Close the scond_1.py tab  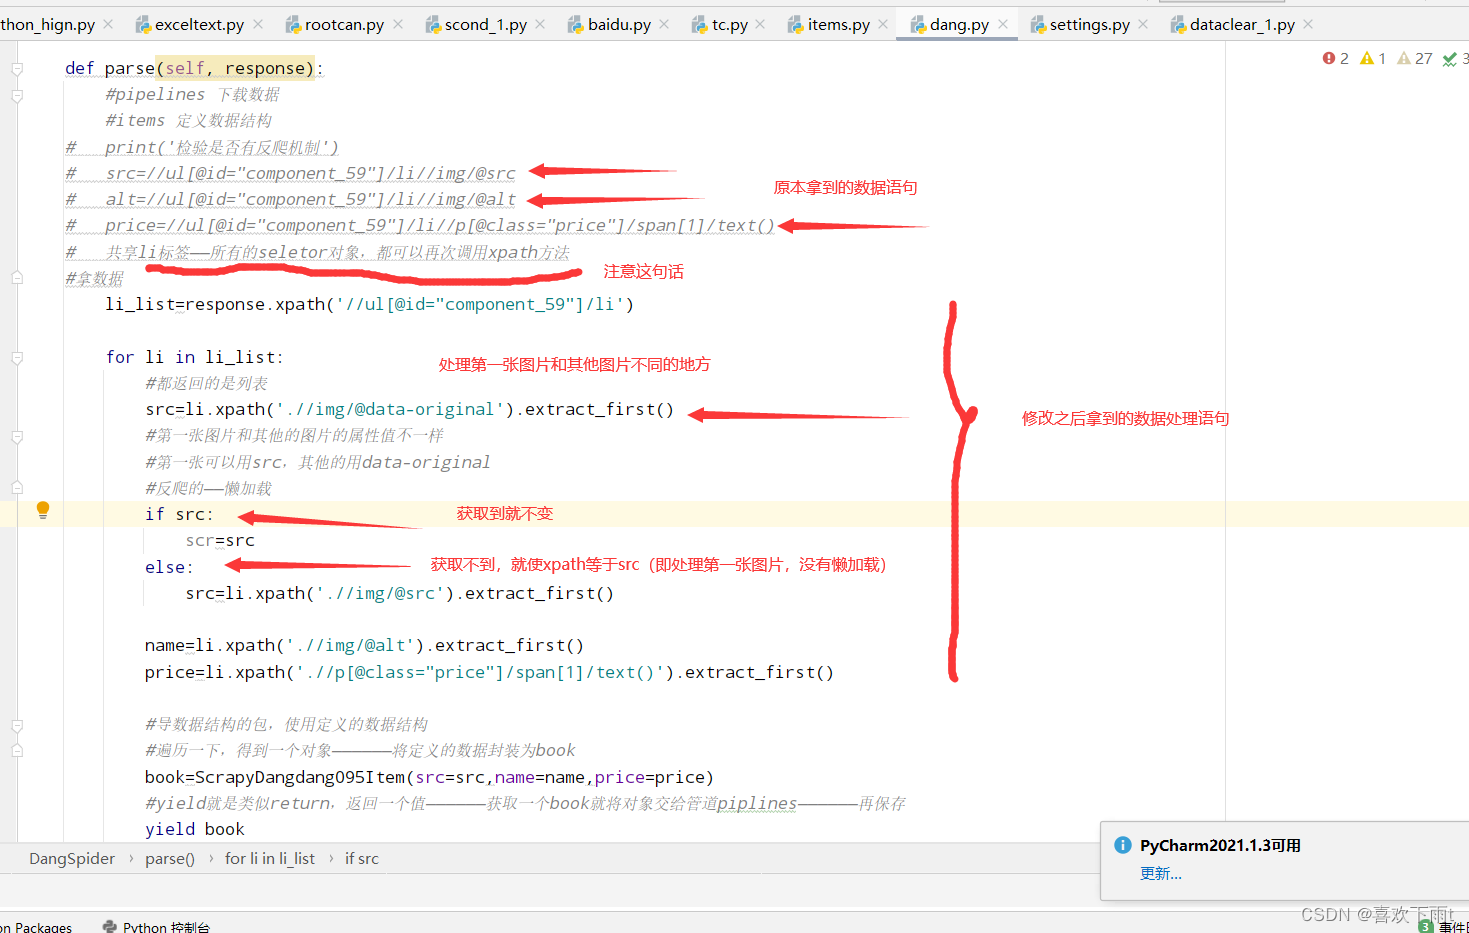(540, 24)
